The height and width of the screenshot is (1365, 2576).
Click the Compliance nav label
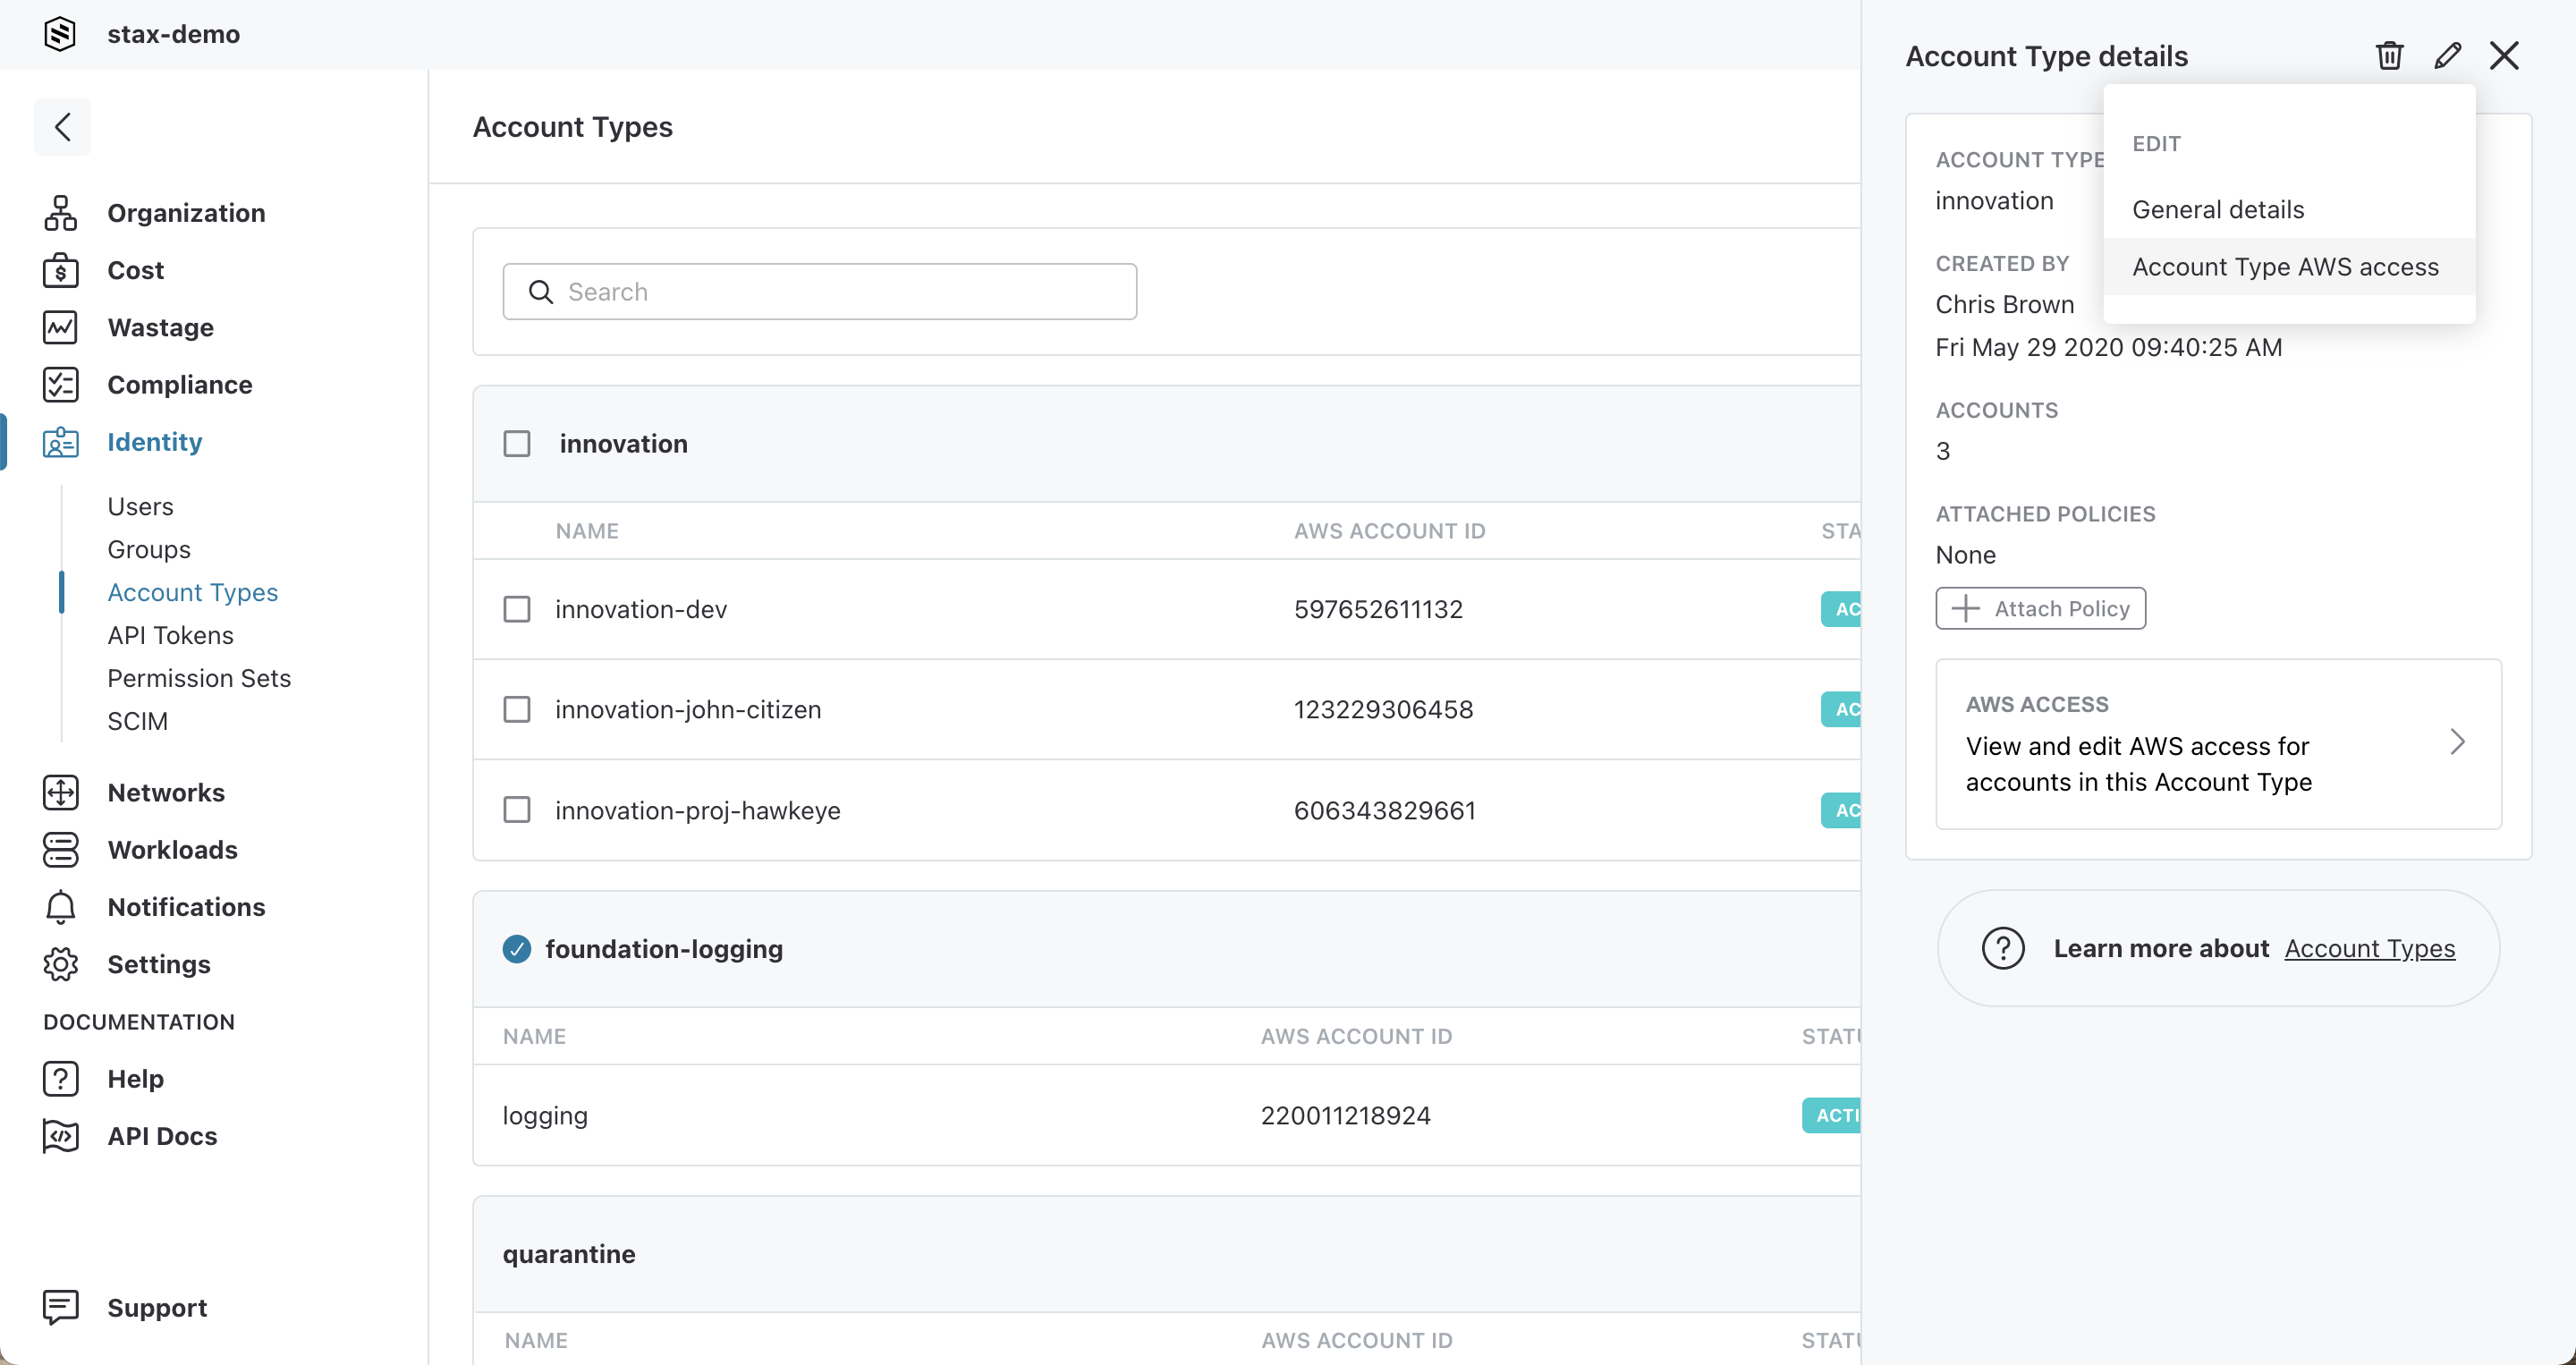[180, 385]
